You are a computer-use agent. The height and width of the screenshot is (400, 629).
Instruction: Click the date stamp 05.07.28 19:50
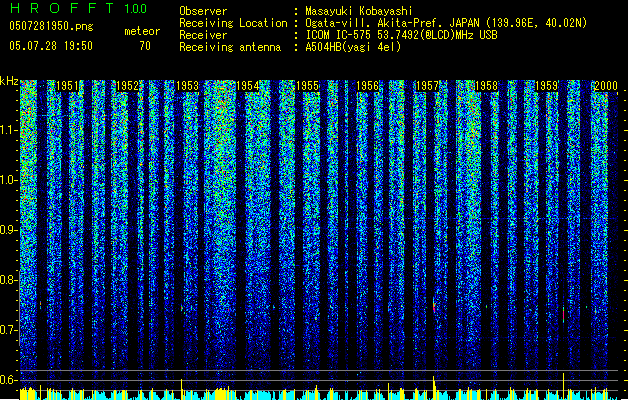click(x=51, y=46)
